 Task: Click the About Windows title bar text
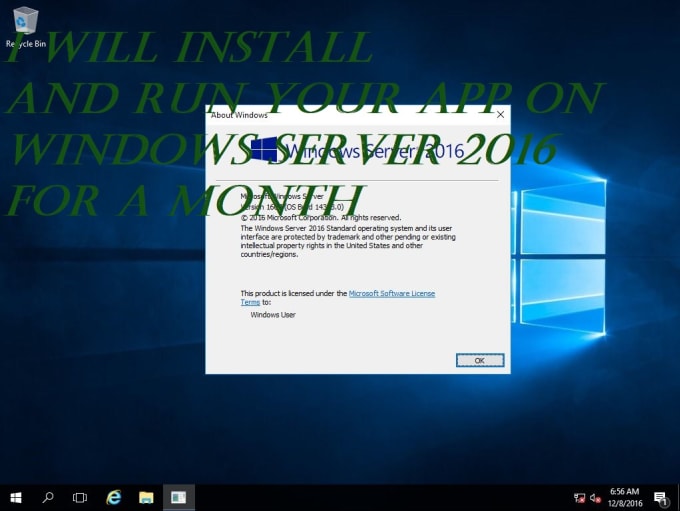(239, 115)
